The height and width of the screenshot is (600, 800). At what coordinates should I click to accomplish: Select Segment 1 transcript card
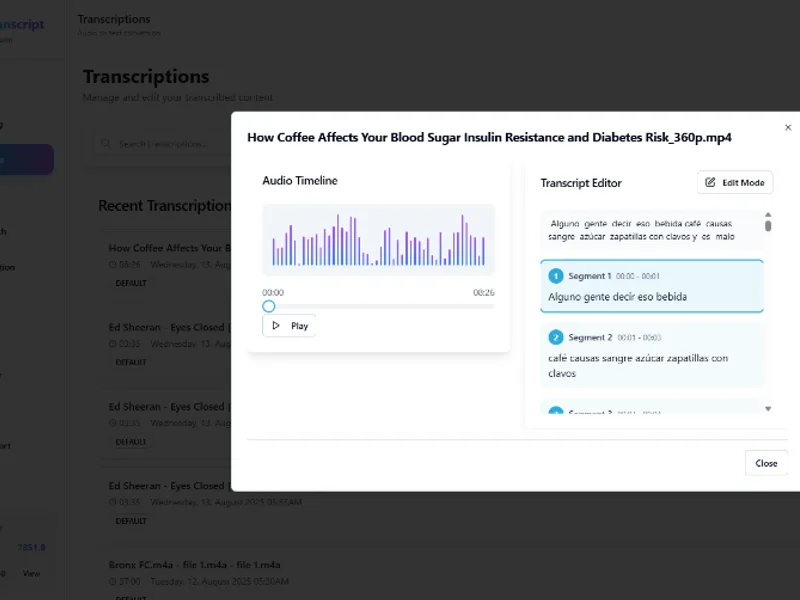(x=652, y=286)
